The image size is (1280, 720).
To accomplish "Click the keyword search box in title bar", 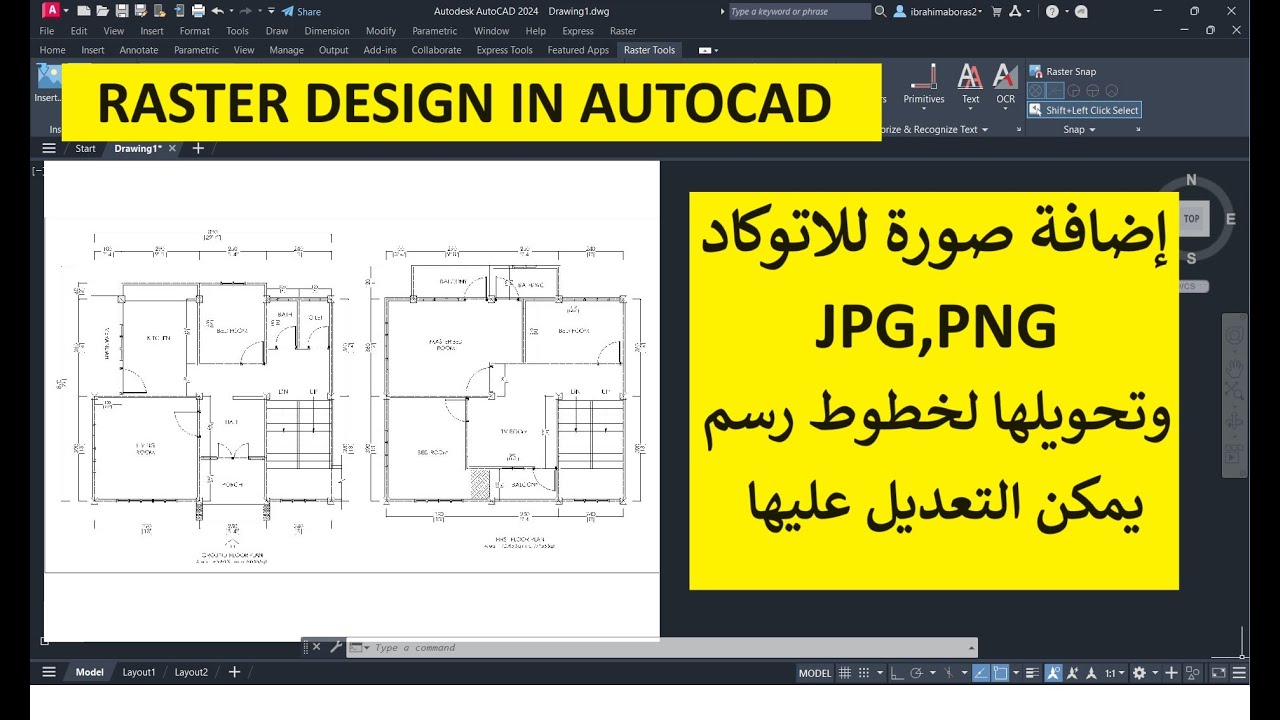I will [x=798, y=11].
